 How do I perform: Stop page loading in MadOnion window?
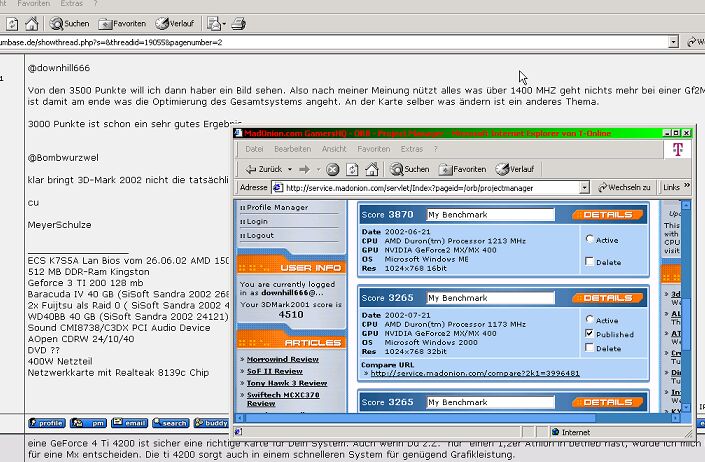pos(332,169)
